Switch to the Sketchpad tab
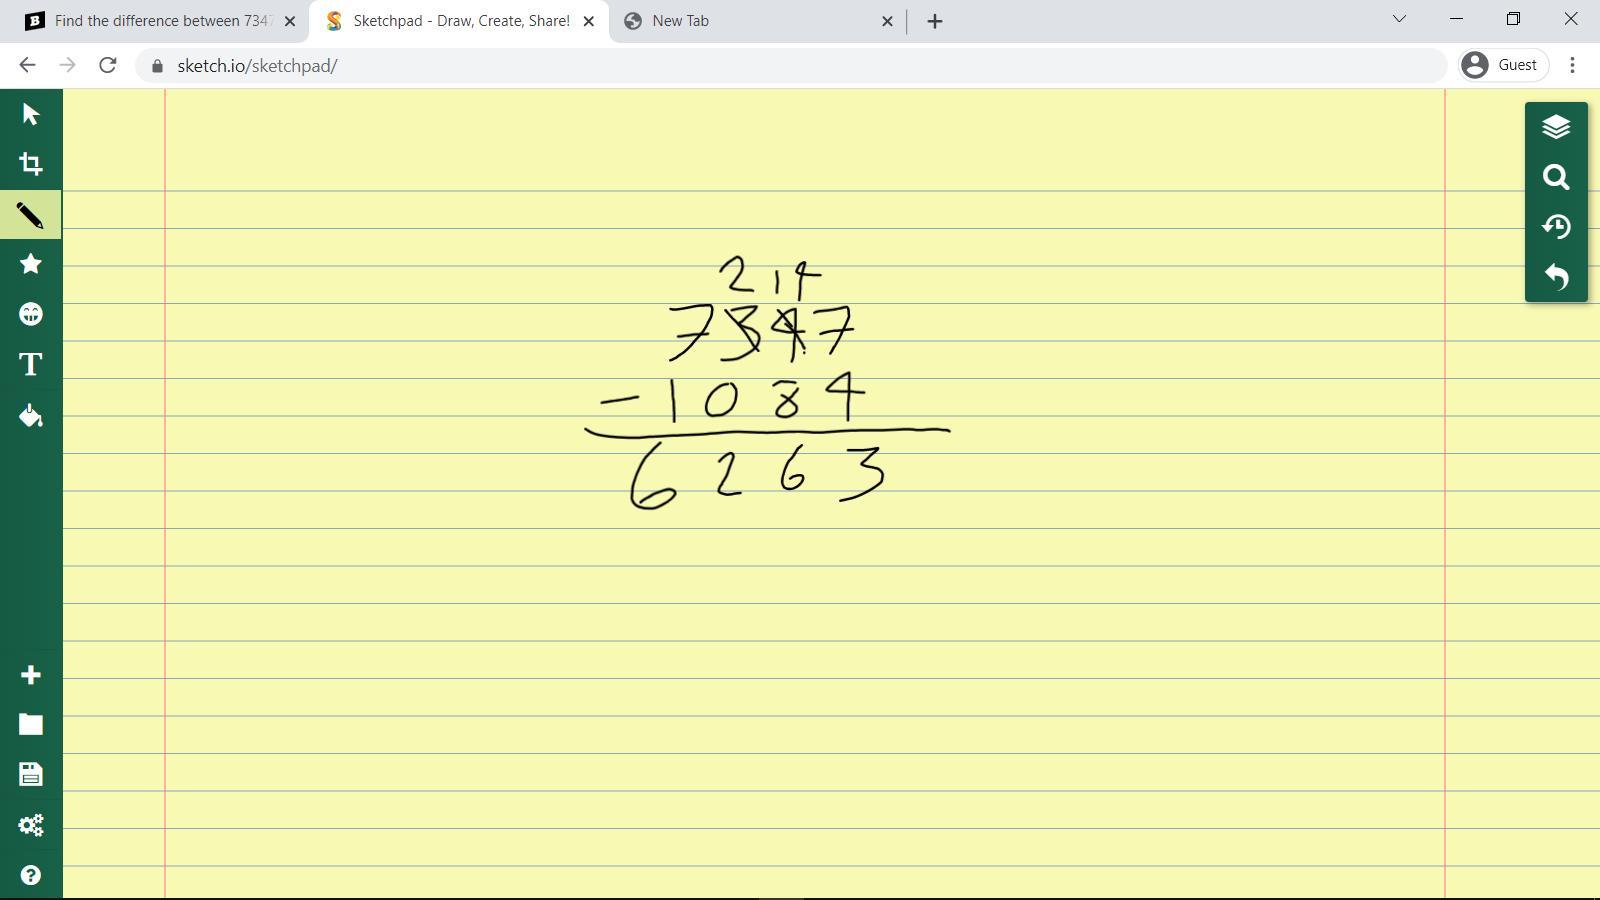Screen dimensions: 1600x900 (459, 21)
